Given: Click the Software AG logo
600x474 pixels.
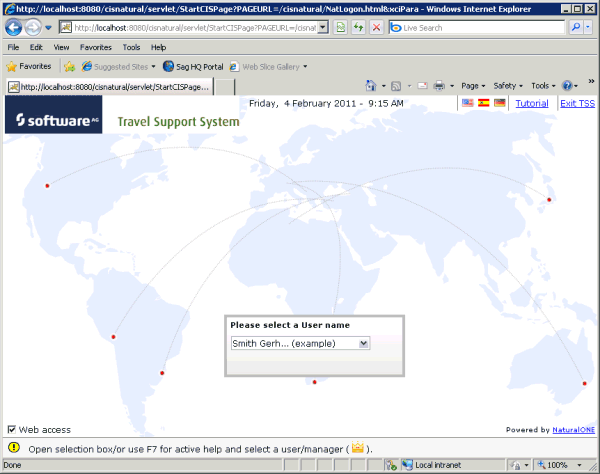Looking at the screenshot, I should pyautogui.click(x=54, y=114).
